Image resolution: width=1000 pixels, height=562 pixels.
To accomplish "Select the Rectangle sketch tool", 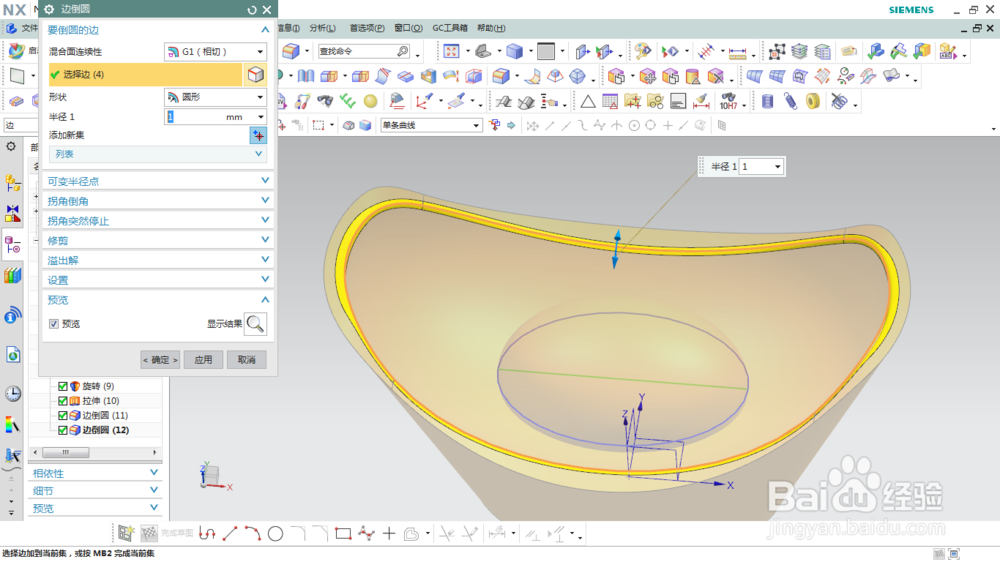I will click(343, 533).
